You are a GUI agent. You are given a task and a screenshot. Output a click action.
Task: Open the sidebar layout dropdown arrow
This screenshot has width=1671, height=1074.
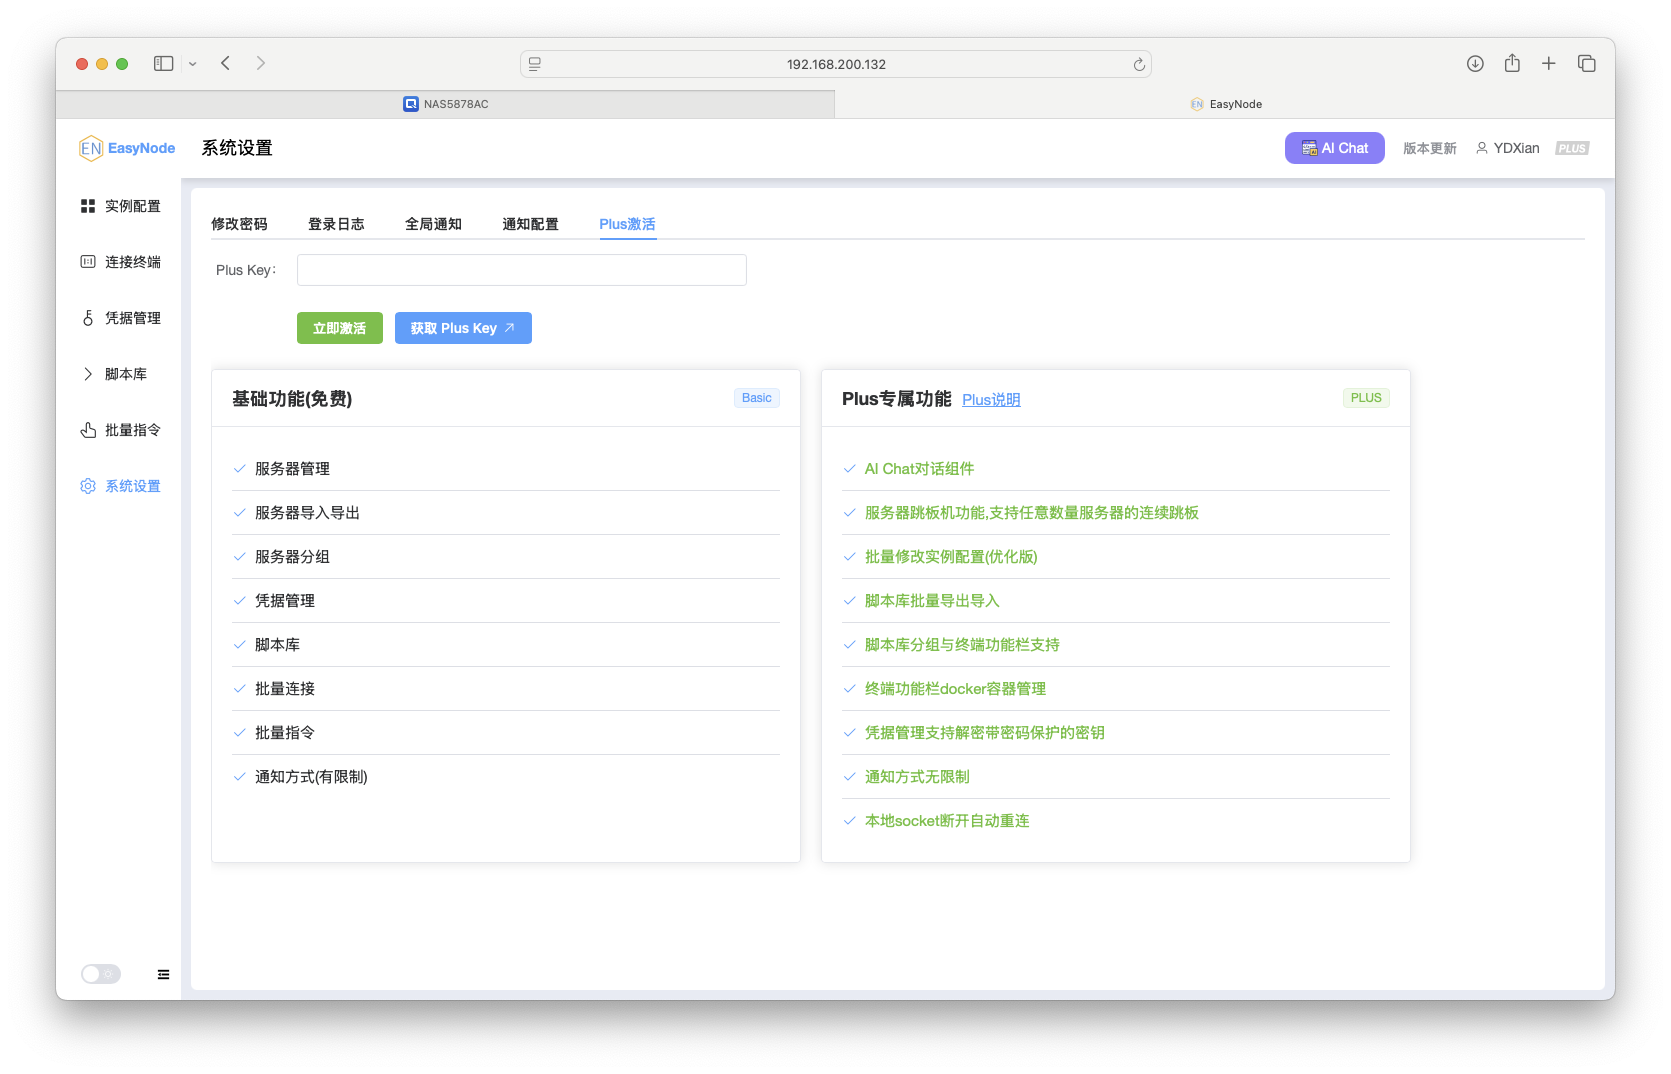point(192,63)
